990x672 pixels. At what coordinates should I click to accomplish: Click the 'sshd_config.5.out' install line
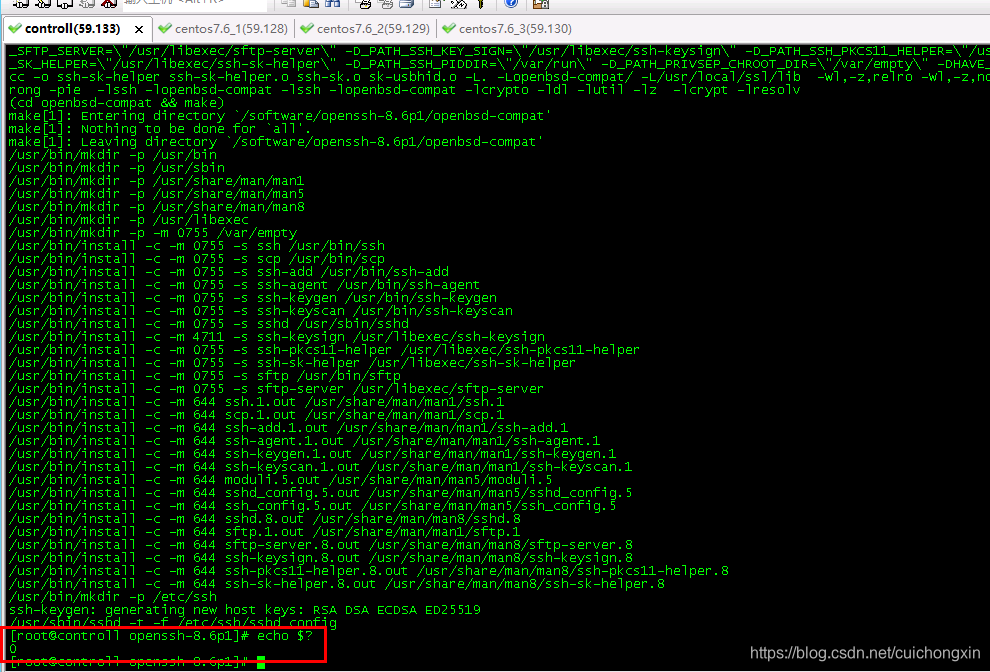point(320,493)
